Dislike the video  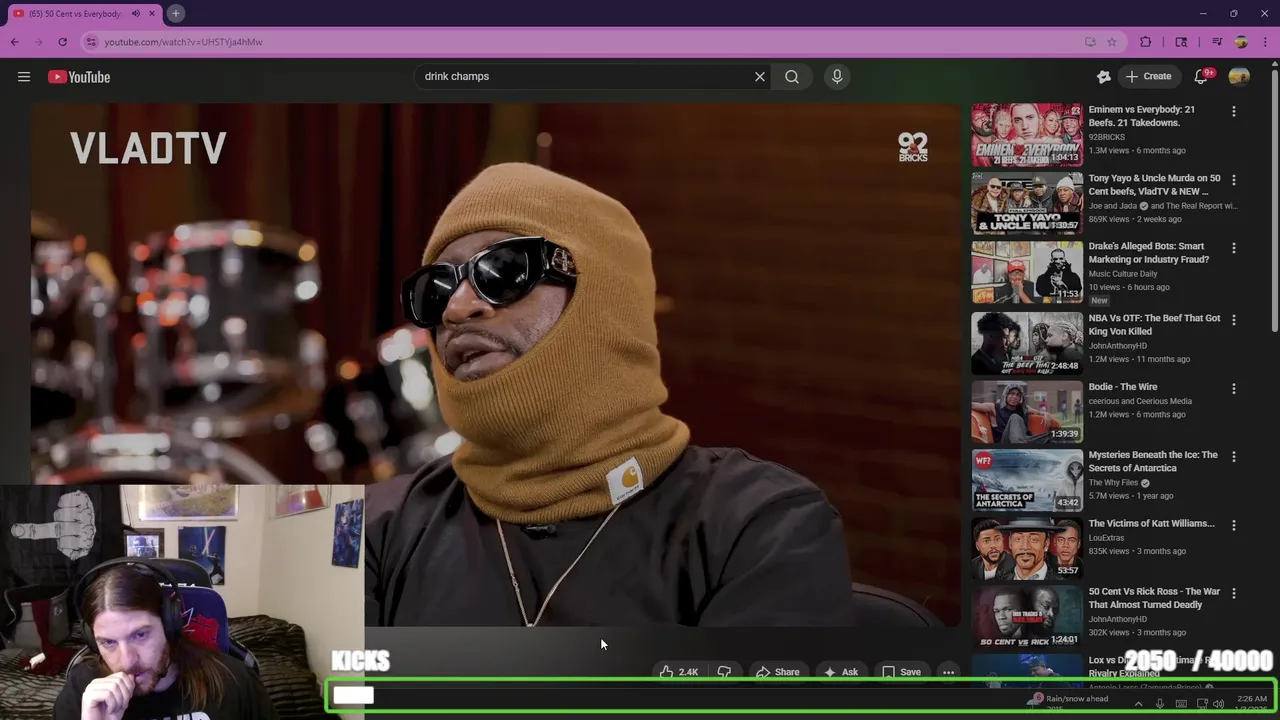point(724,672)
